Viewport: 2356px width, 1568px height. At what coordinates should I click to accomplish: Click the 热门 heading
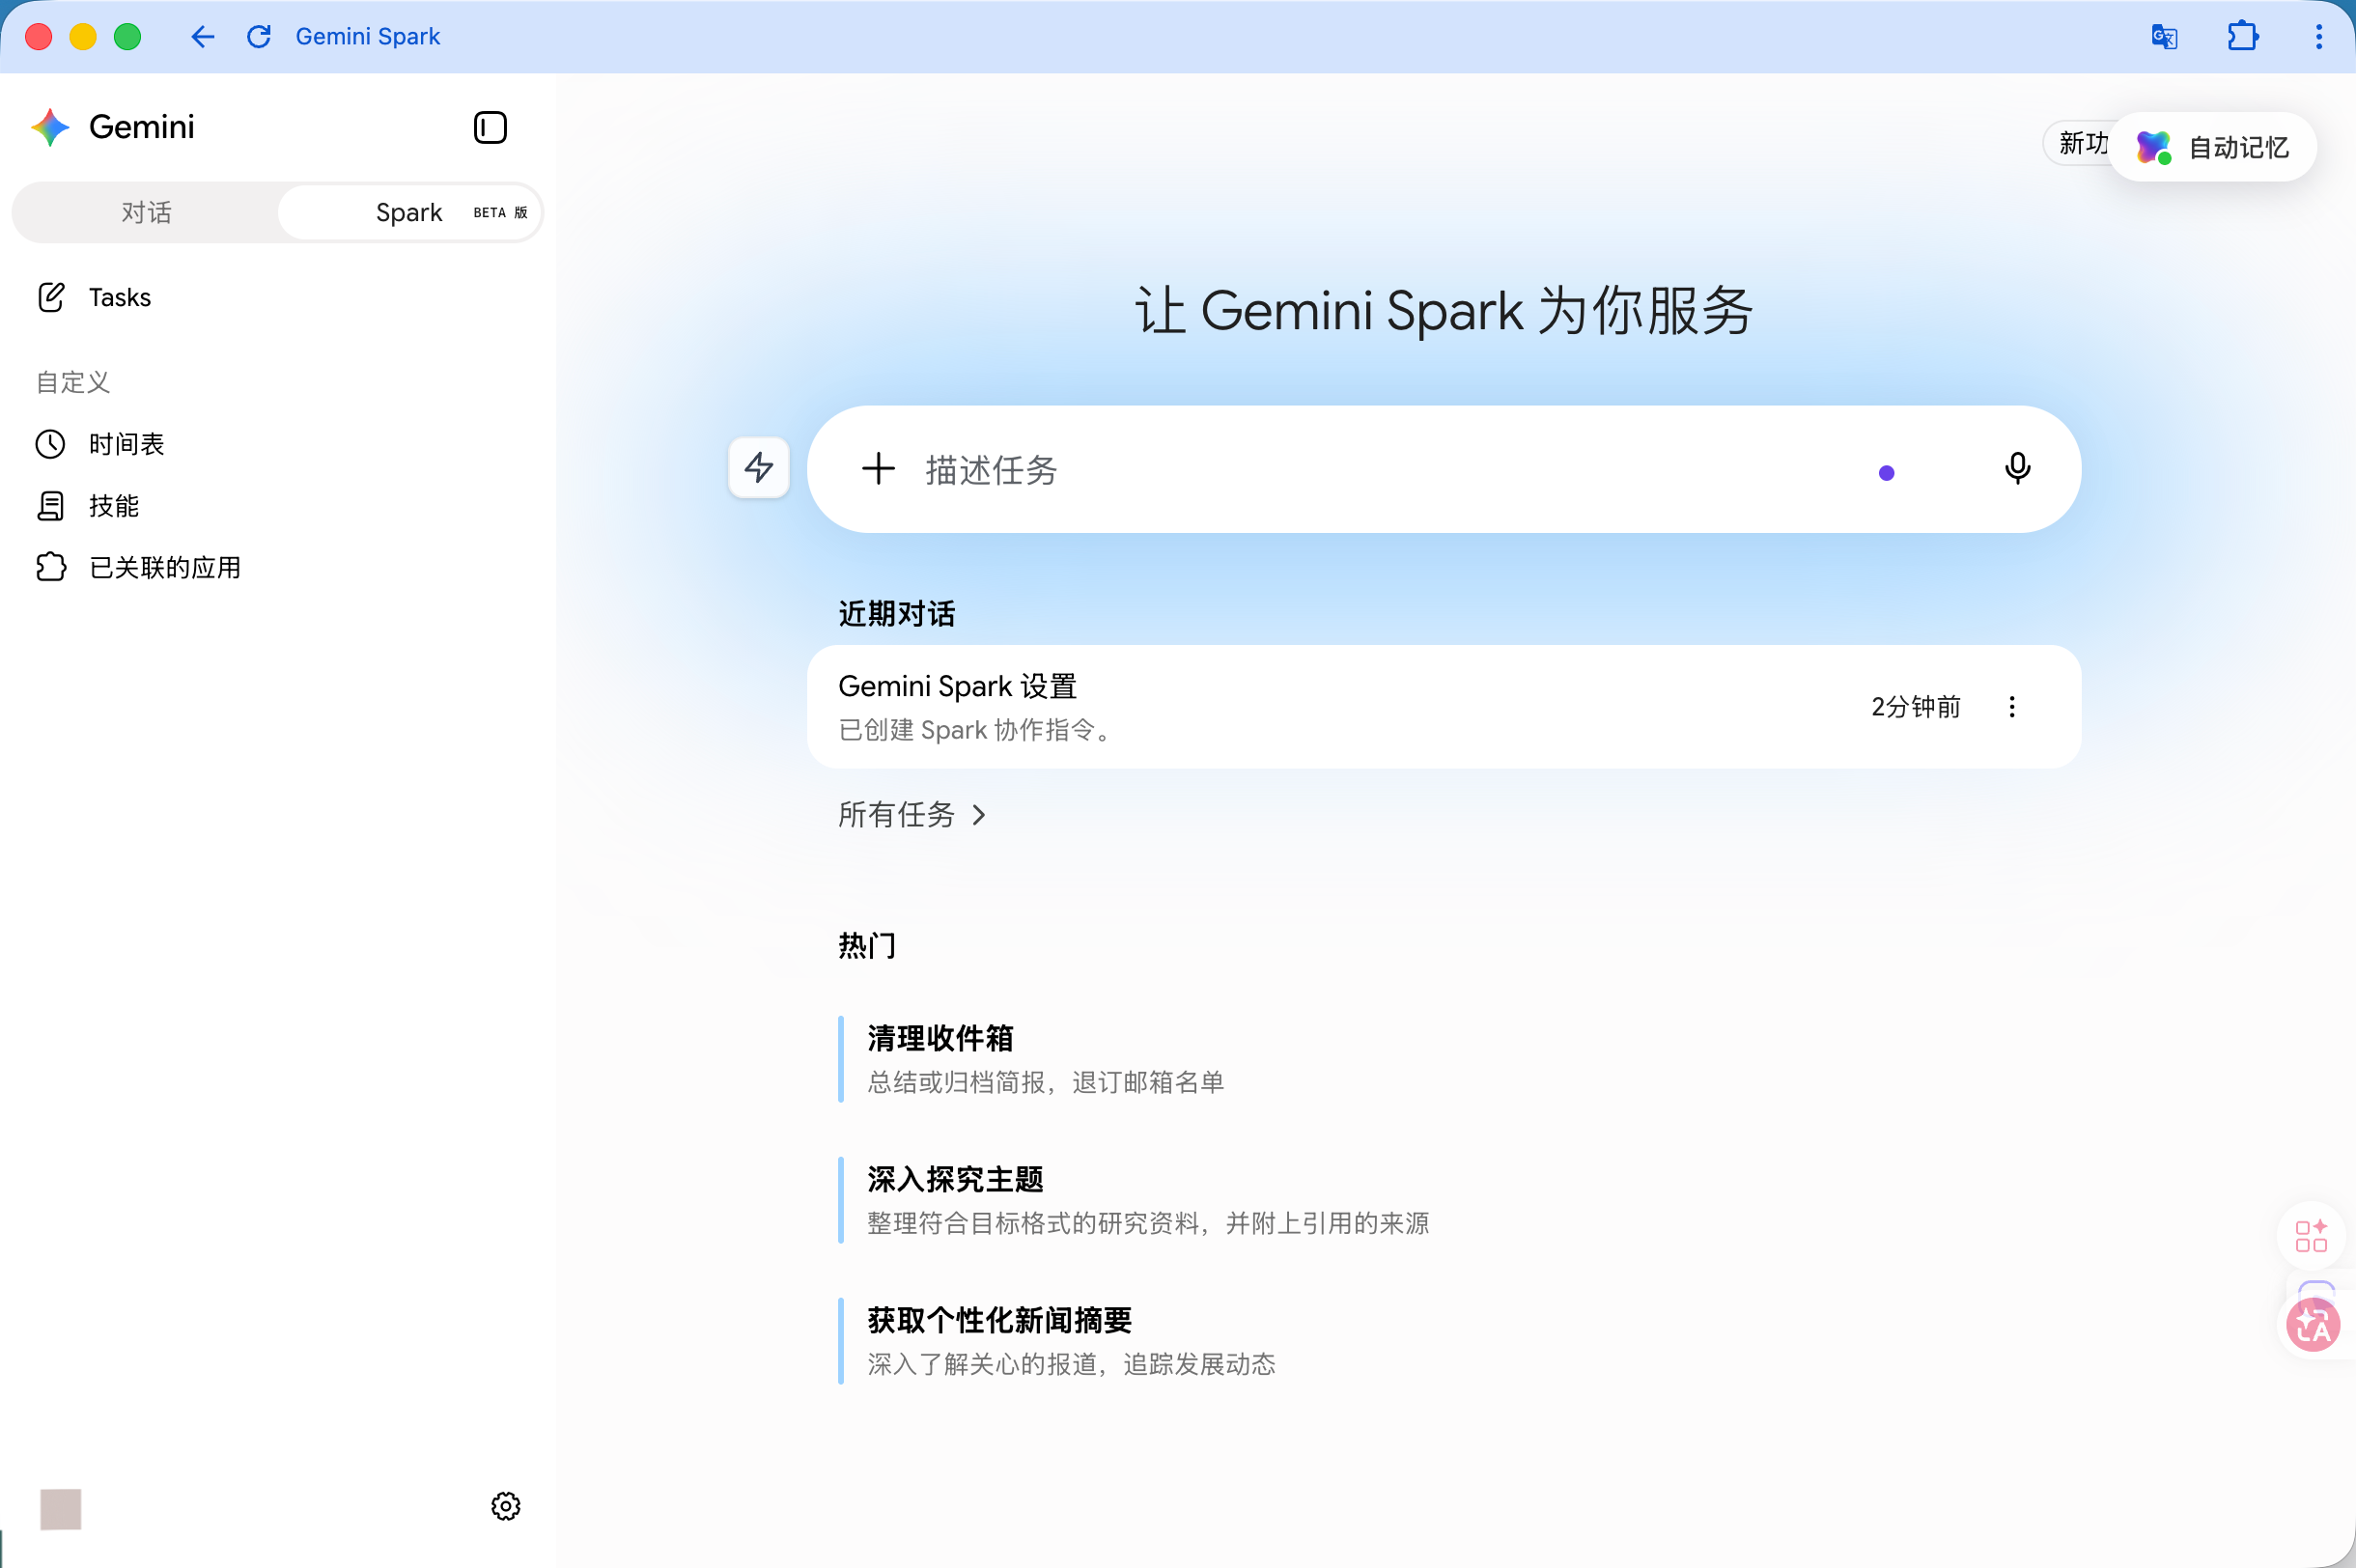coord(867,946)
